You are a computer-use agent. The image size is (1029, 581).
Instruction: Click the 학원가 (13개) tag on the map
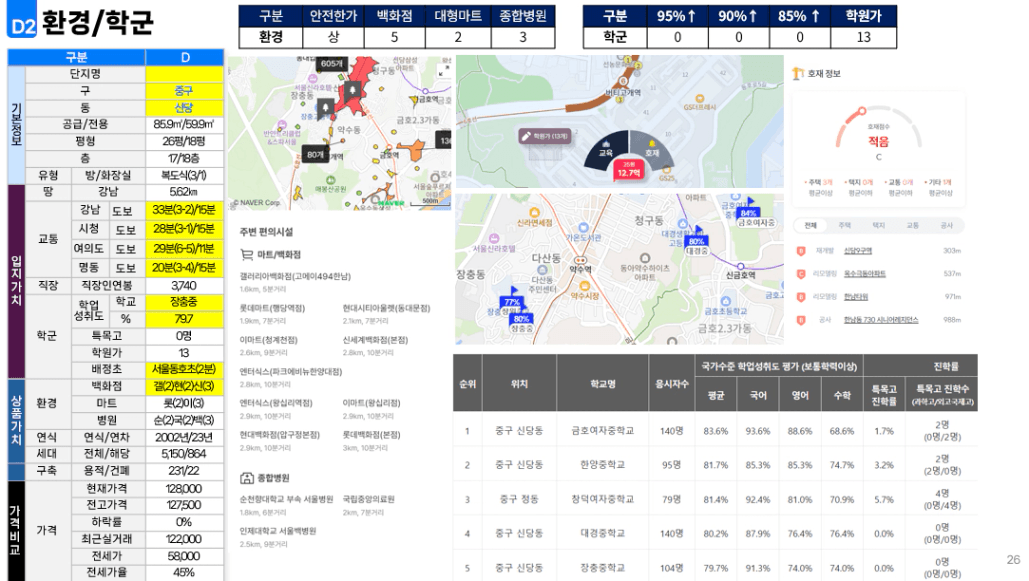(x=545, y=136)
